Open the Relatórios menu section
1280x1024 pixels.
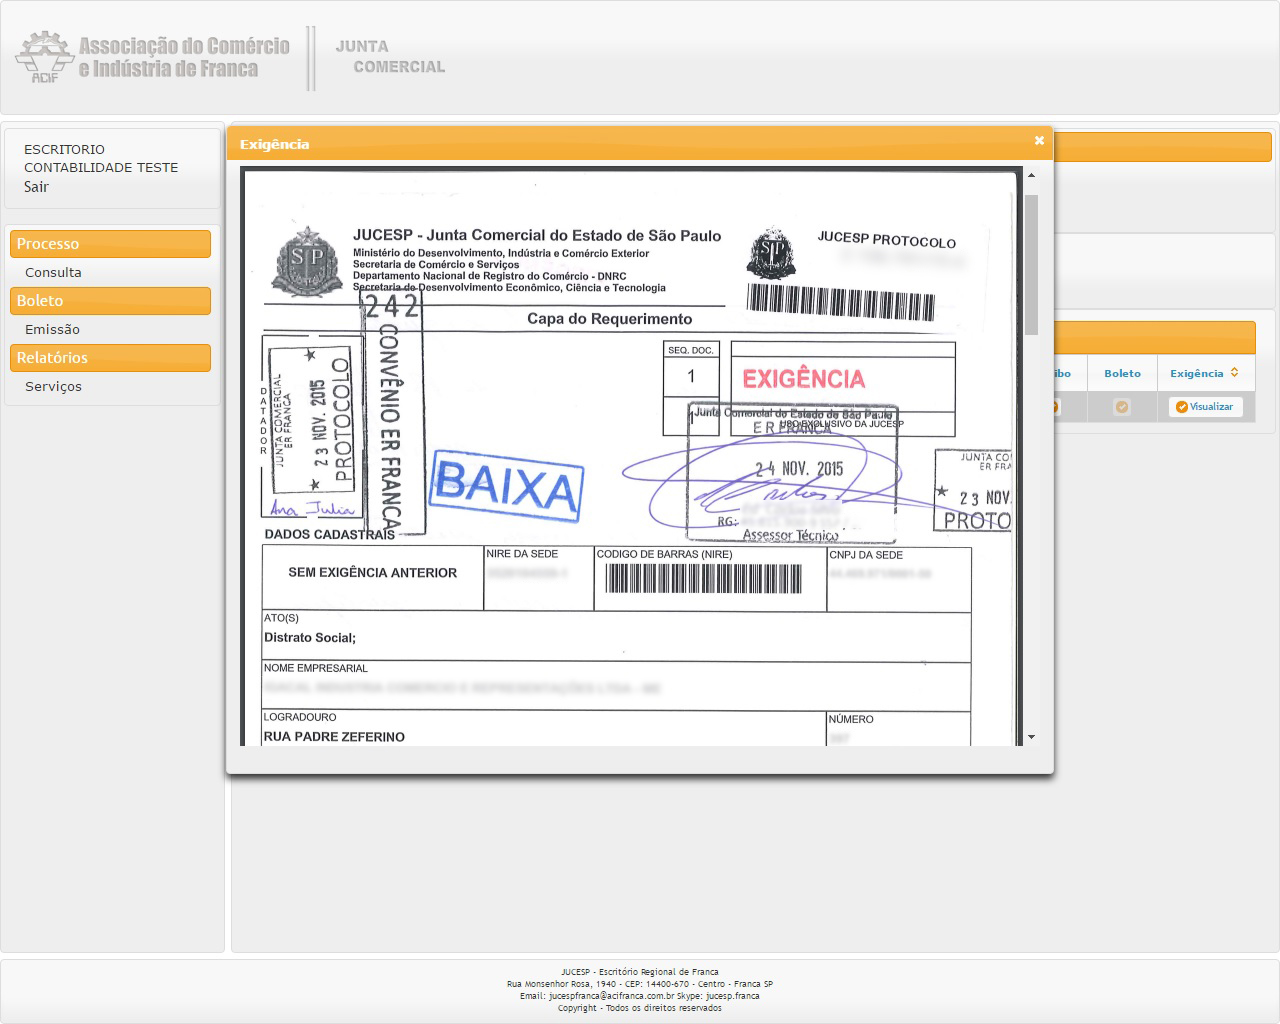(x=110, y=358)
